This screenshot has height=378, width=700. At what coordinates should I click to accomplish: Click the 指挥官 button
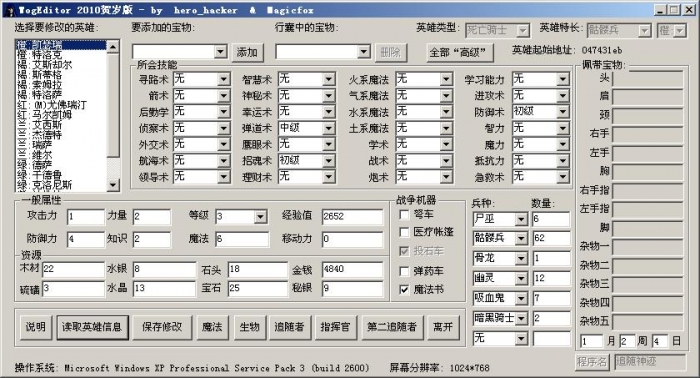(x=335, y=327)
